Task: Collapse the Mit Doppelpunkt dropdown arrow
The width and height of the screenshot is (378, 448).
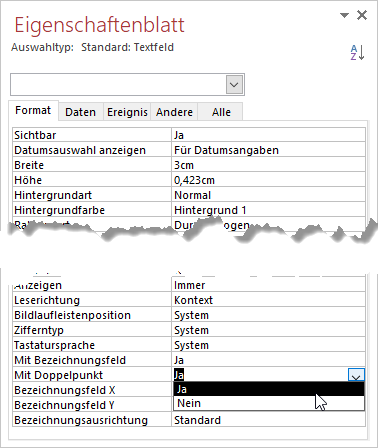Action: point(356,375)
